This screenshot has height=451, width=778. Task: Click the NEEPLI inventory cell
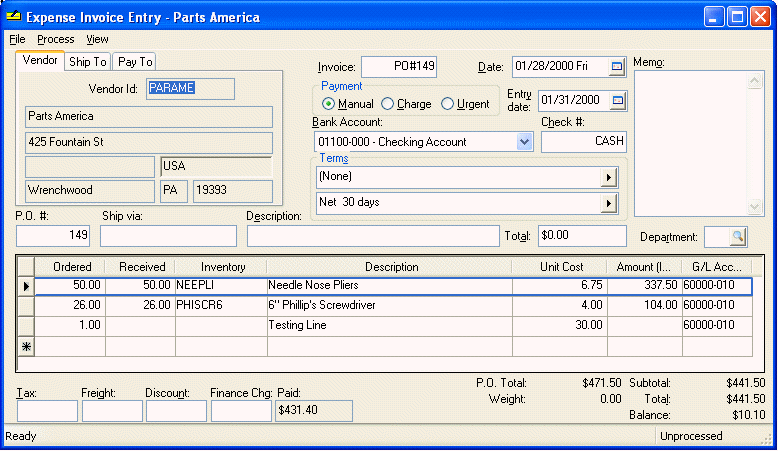click(221, 286)
